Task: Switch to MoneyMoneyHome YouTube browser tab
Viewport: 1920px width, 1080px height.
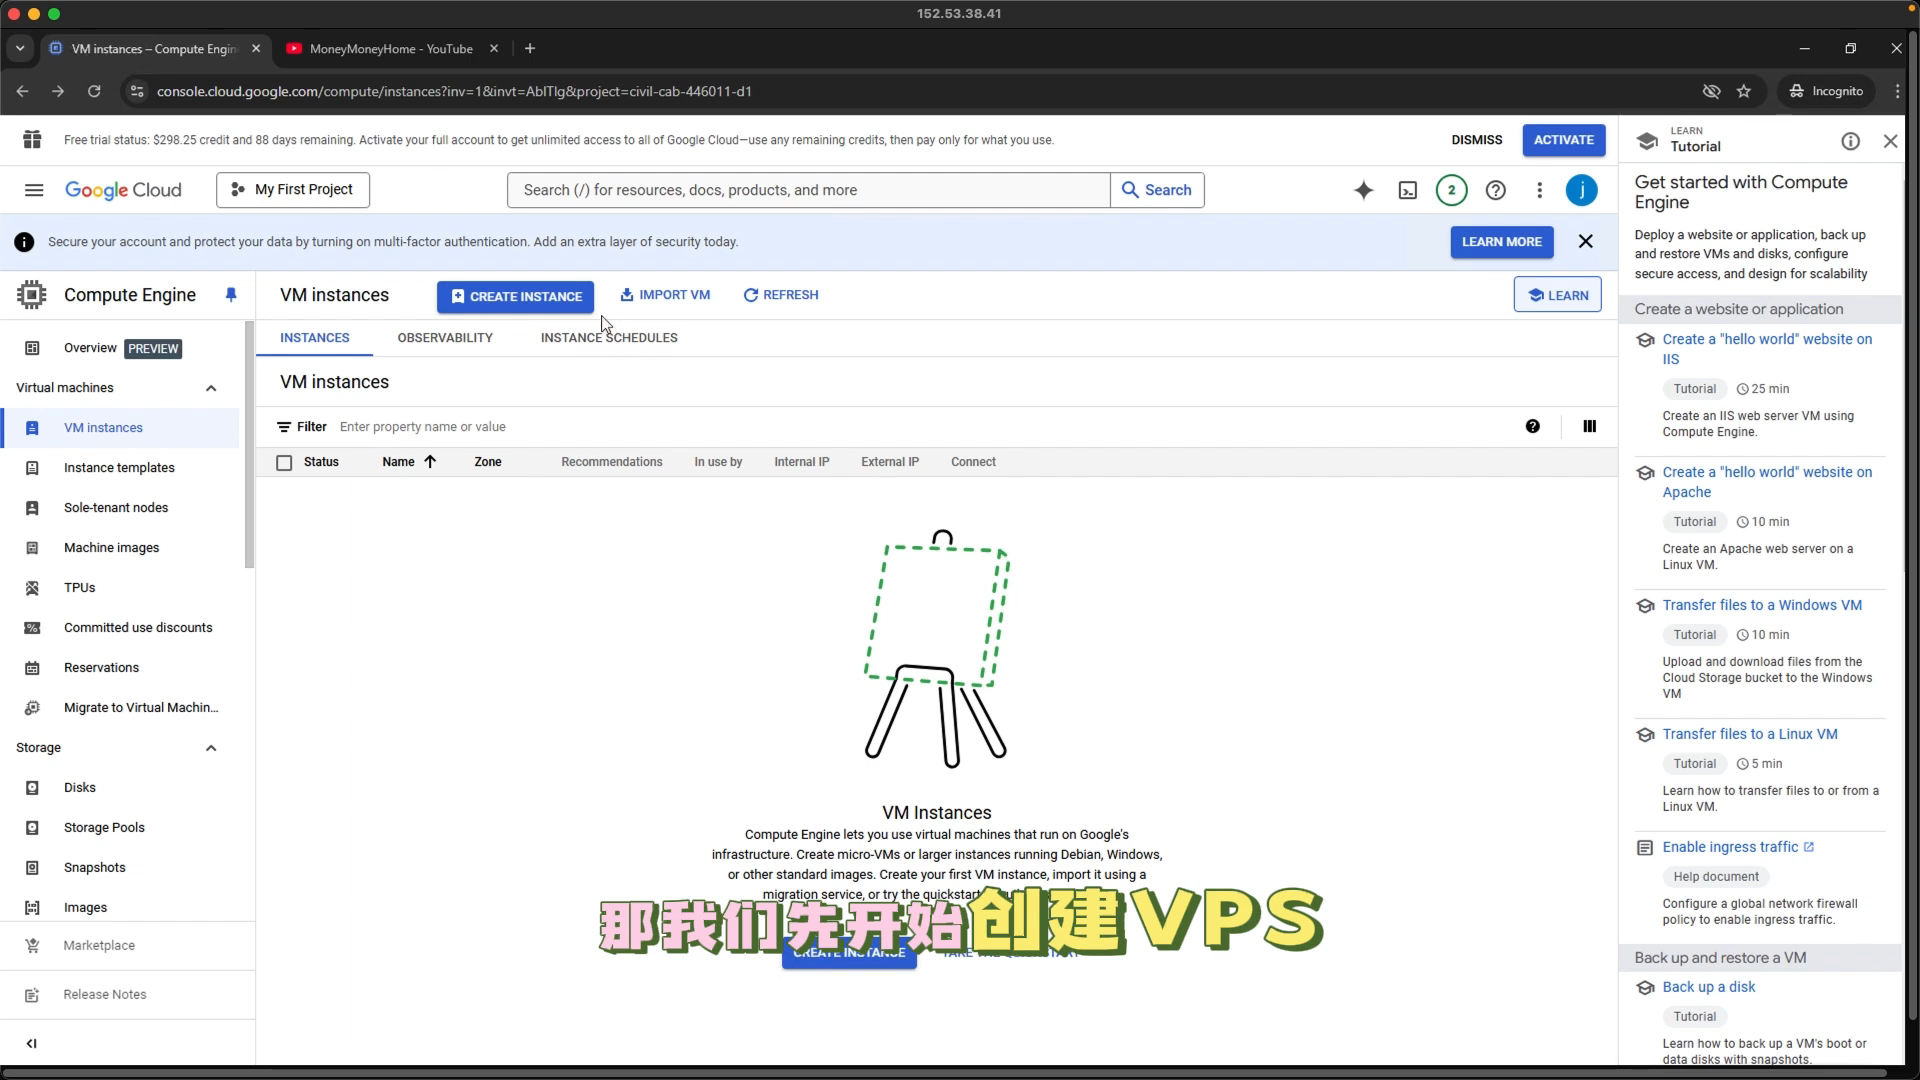Action: click(391, 48)
